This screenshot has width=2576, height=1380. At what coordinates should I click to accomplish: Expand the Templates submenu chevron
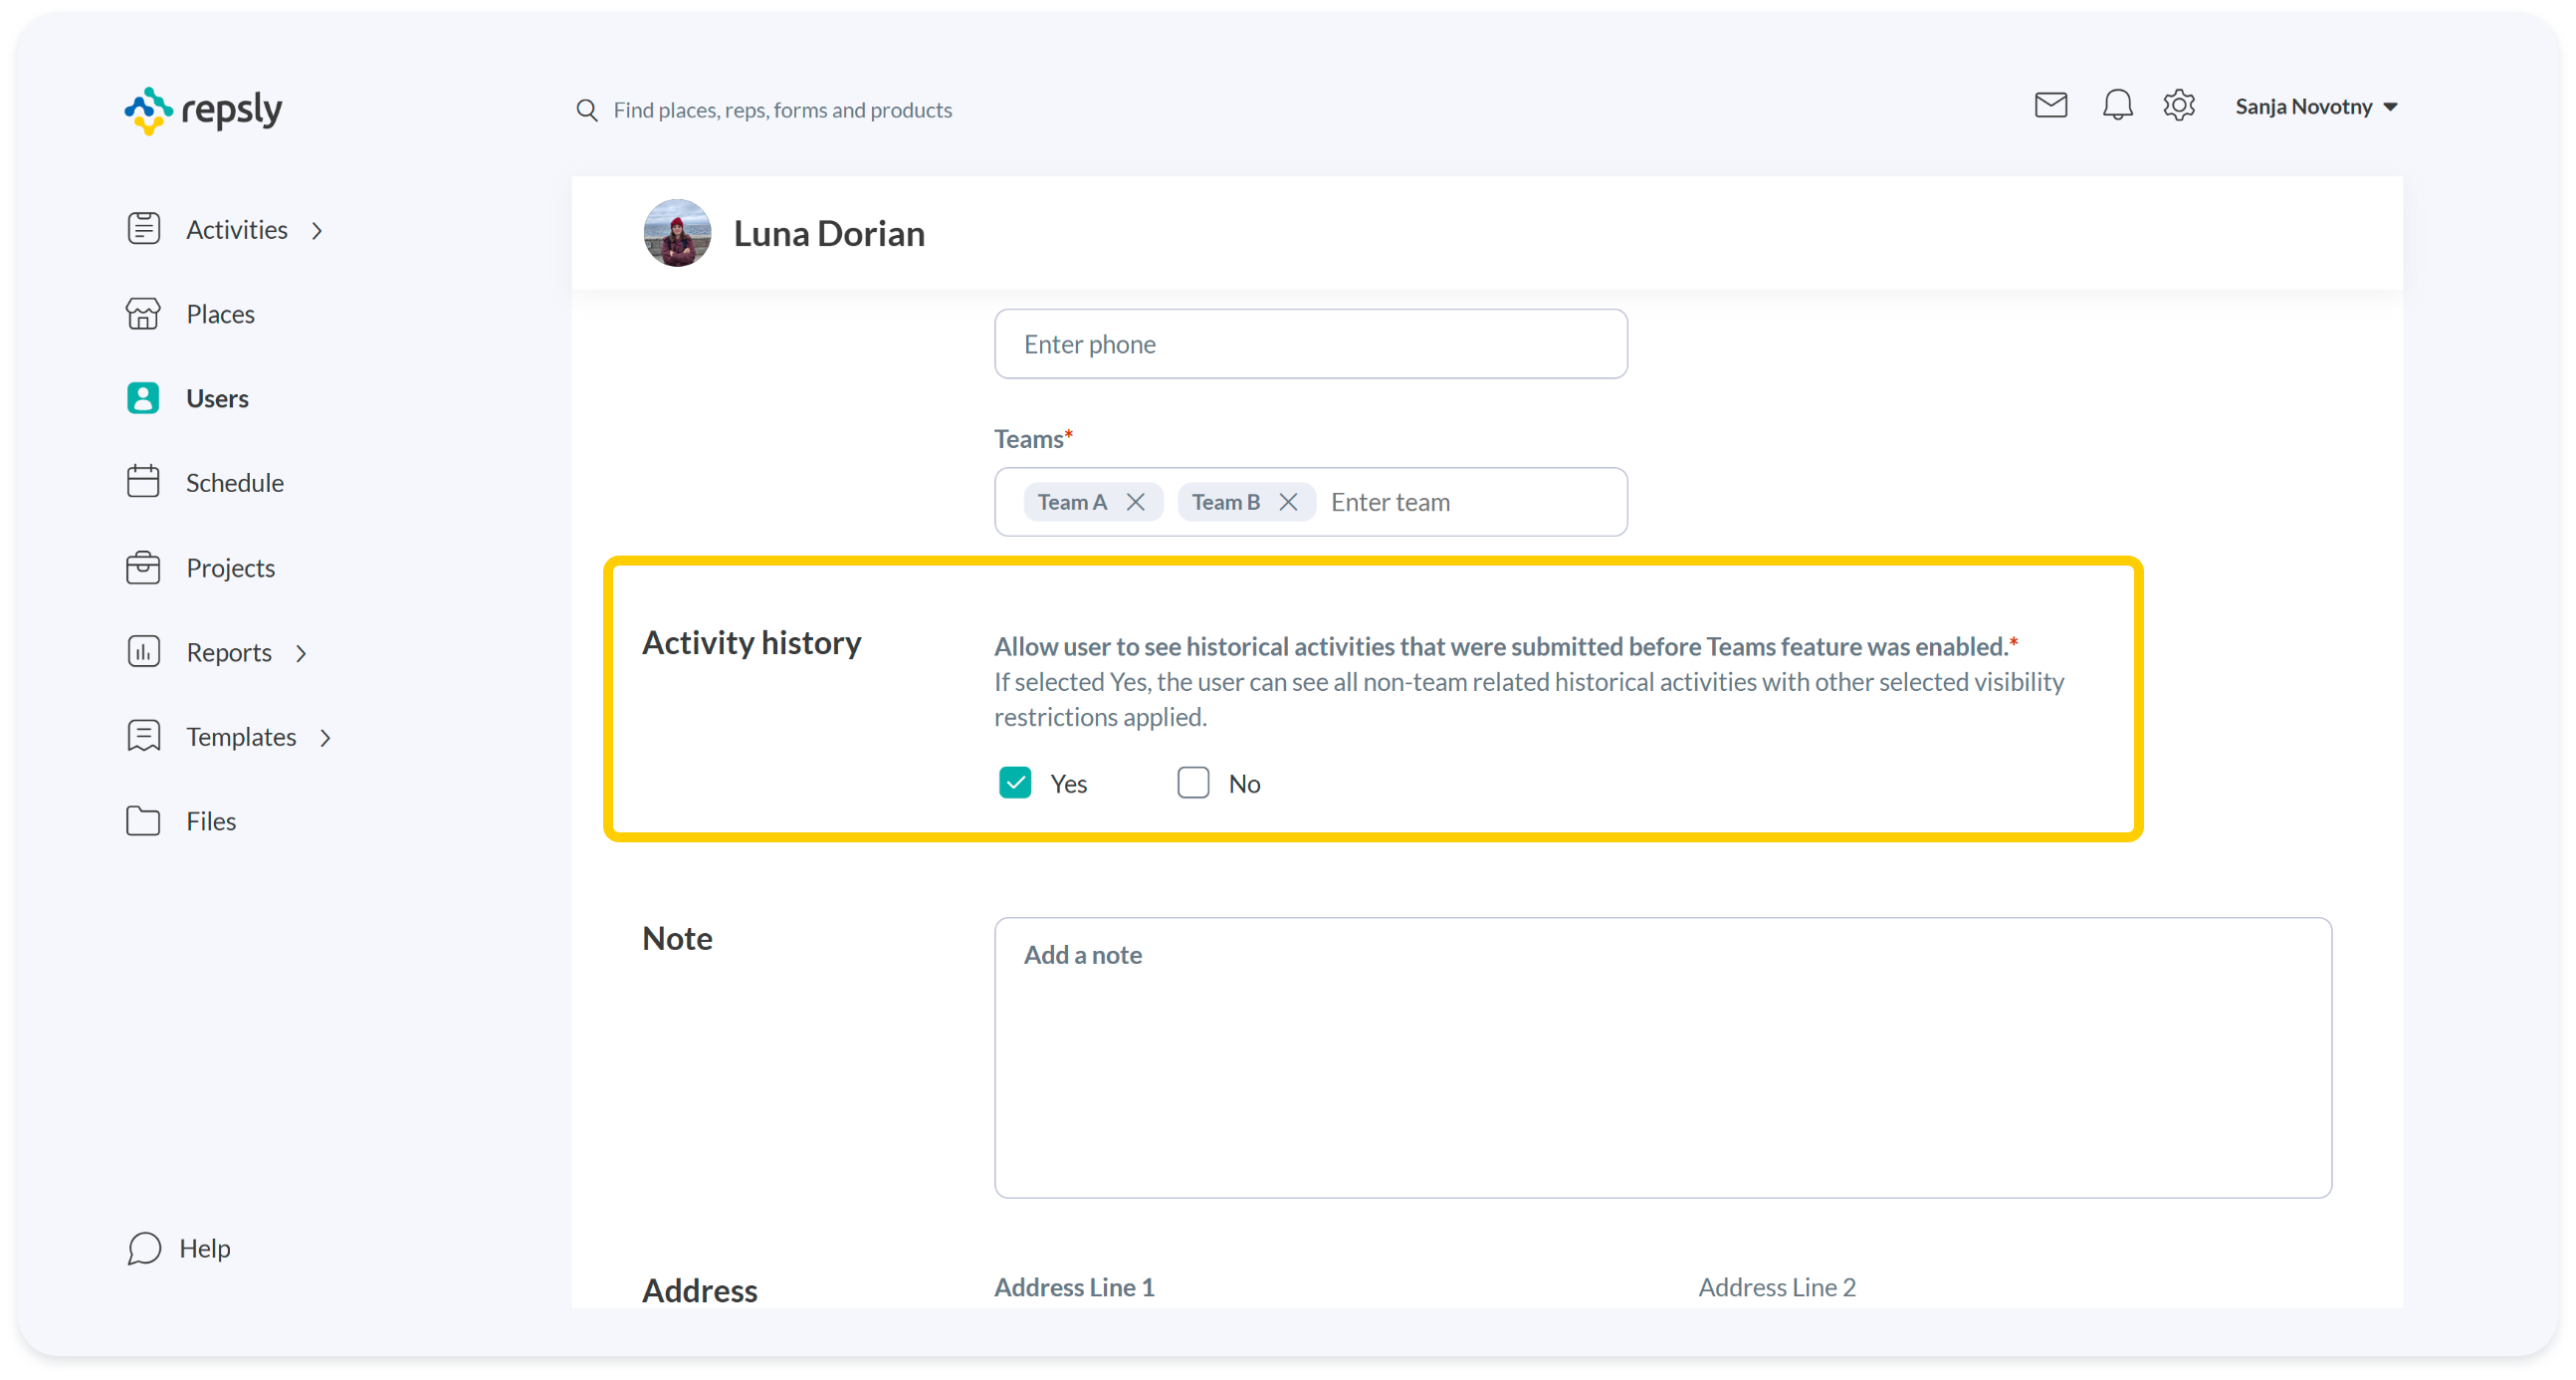coord(325,738)
